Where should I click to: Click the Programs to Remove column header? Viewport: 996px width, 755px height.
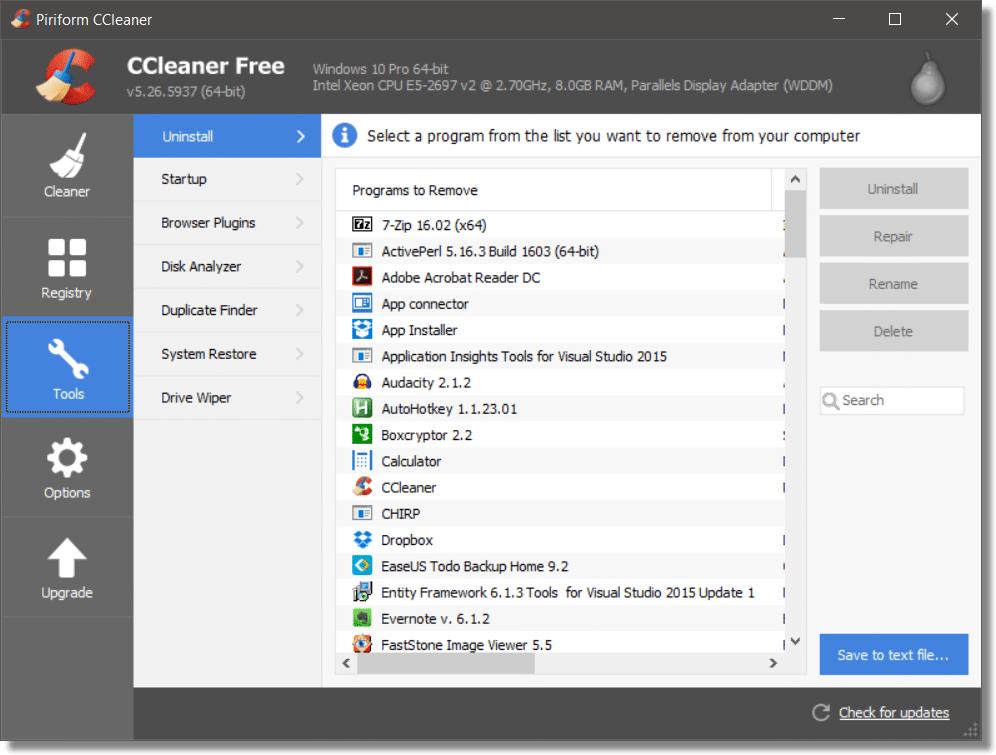coord(553,190)
